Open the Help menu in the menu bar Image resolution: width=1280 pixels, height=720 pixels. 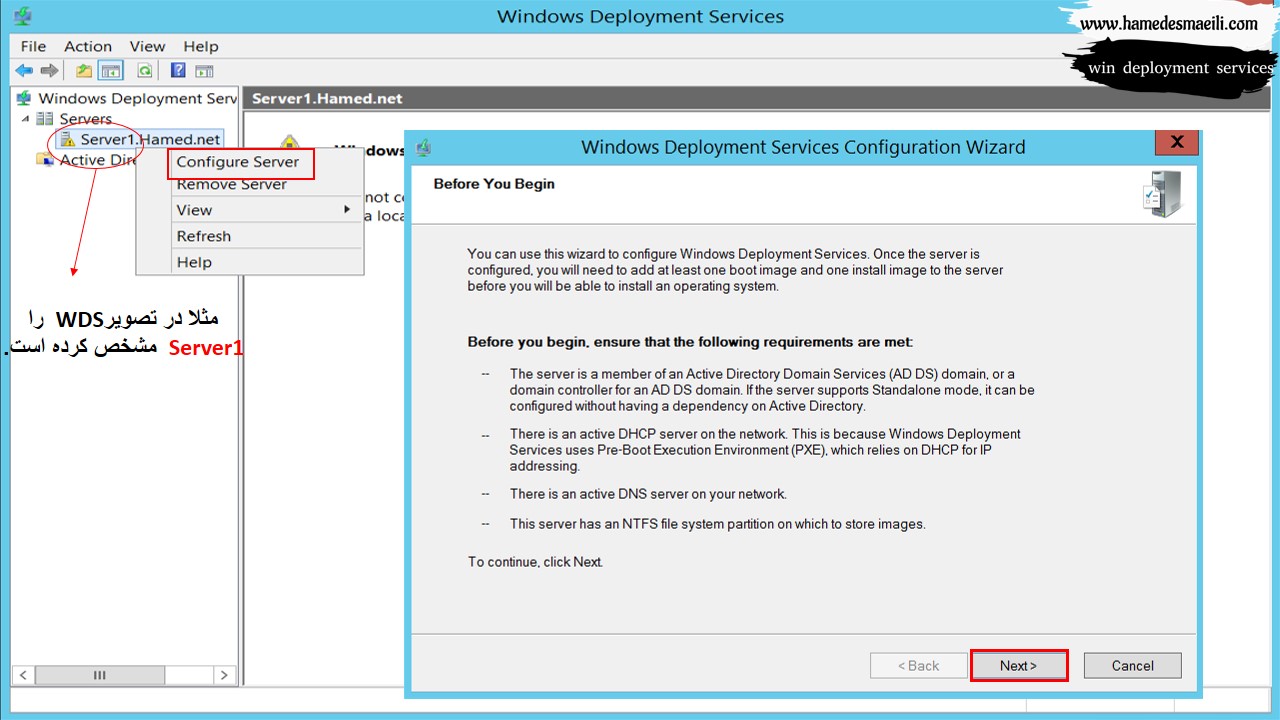pos(200,46)
